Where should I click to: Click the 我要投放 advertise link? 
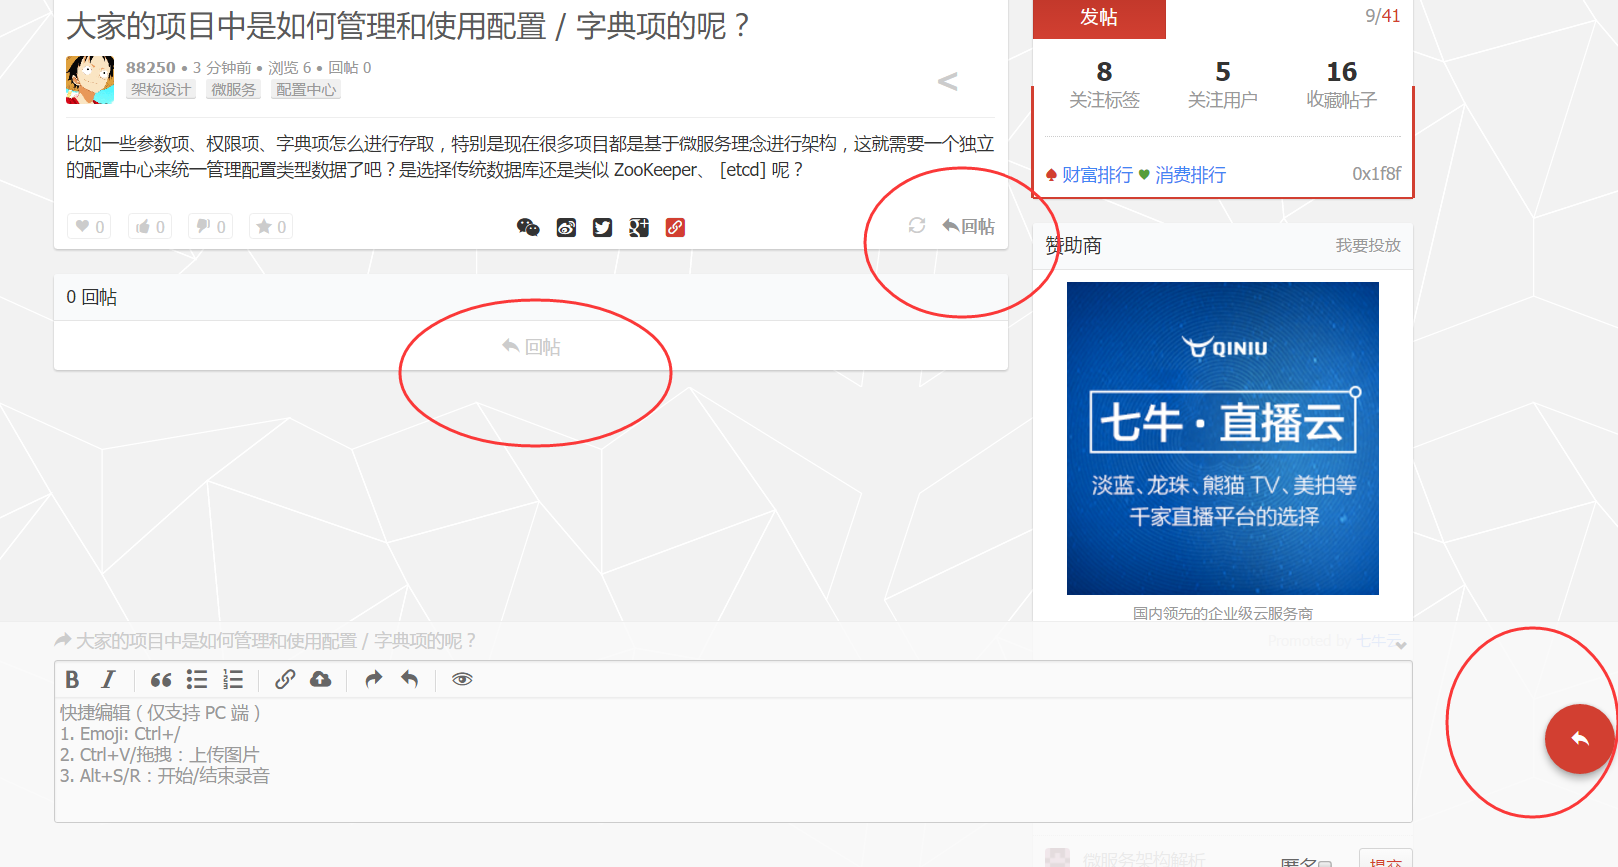click(x=1368, y=245)
